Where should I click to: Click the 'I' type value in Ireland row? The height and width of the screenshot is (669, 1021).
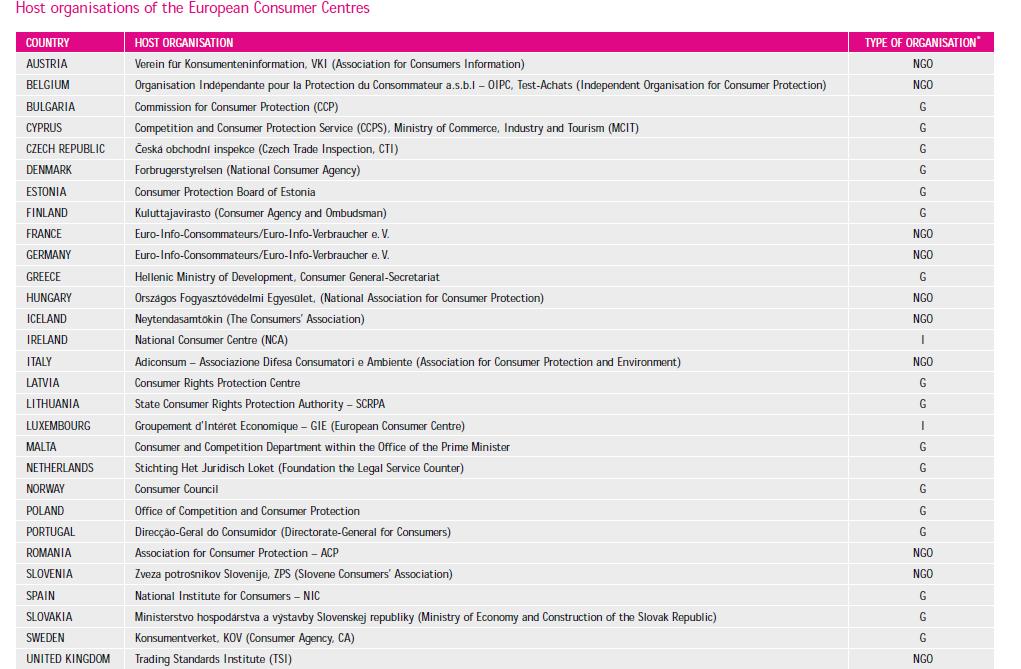coord(923,340)
